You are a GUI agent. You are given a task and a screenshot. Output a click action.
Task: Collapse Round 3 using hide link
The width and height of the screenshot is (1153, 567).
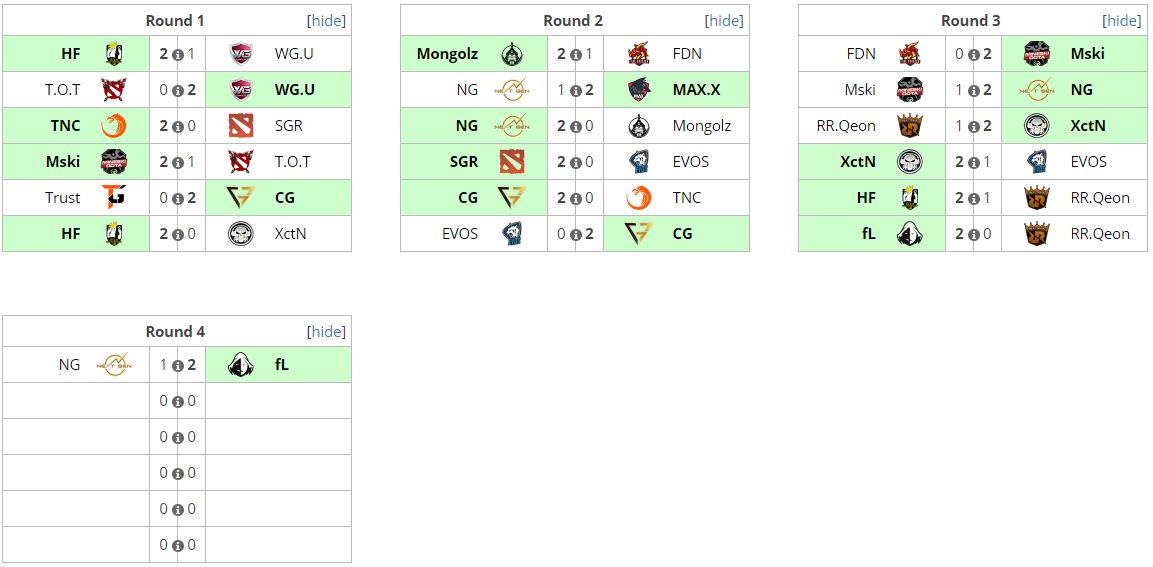coord(1122,21)
